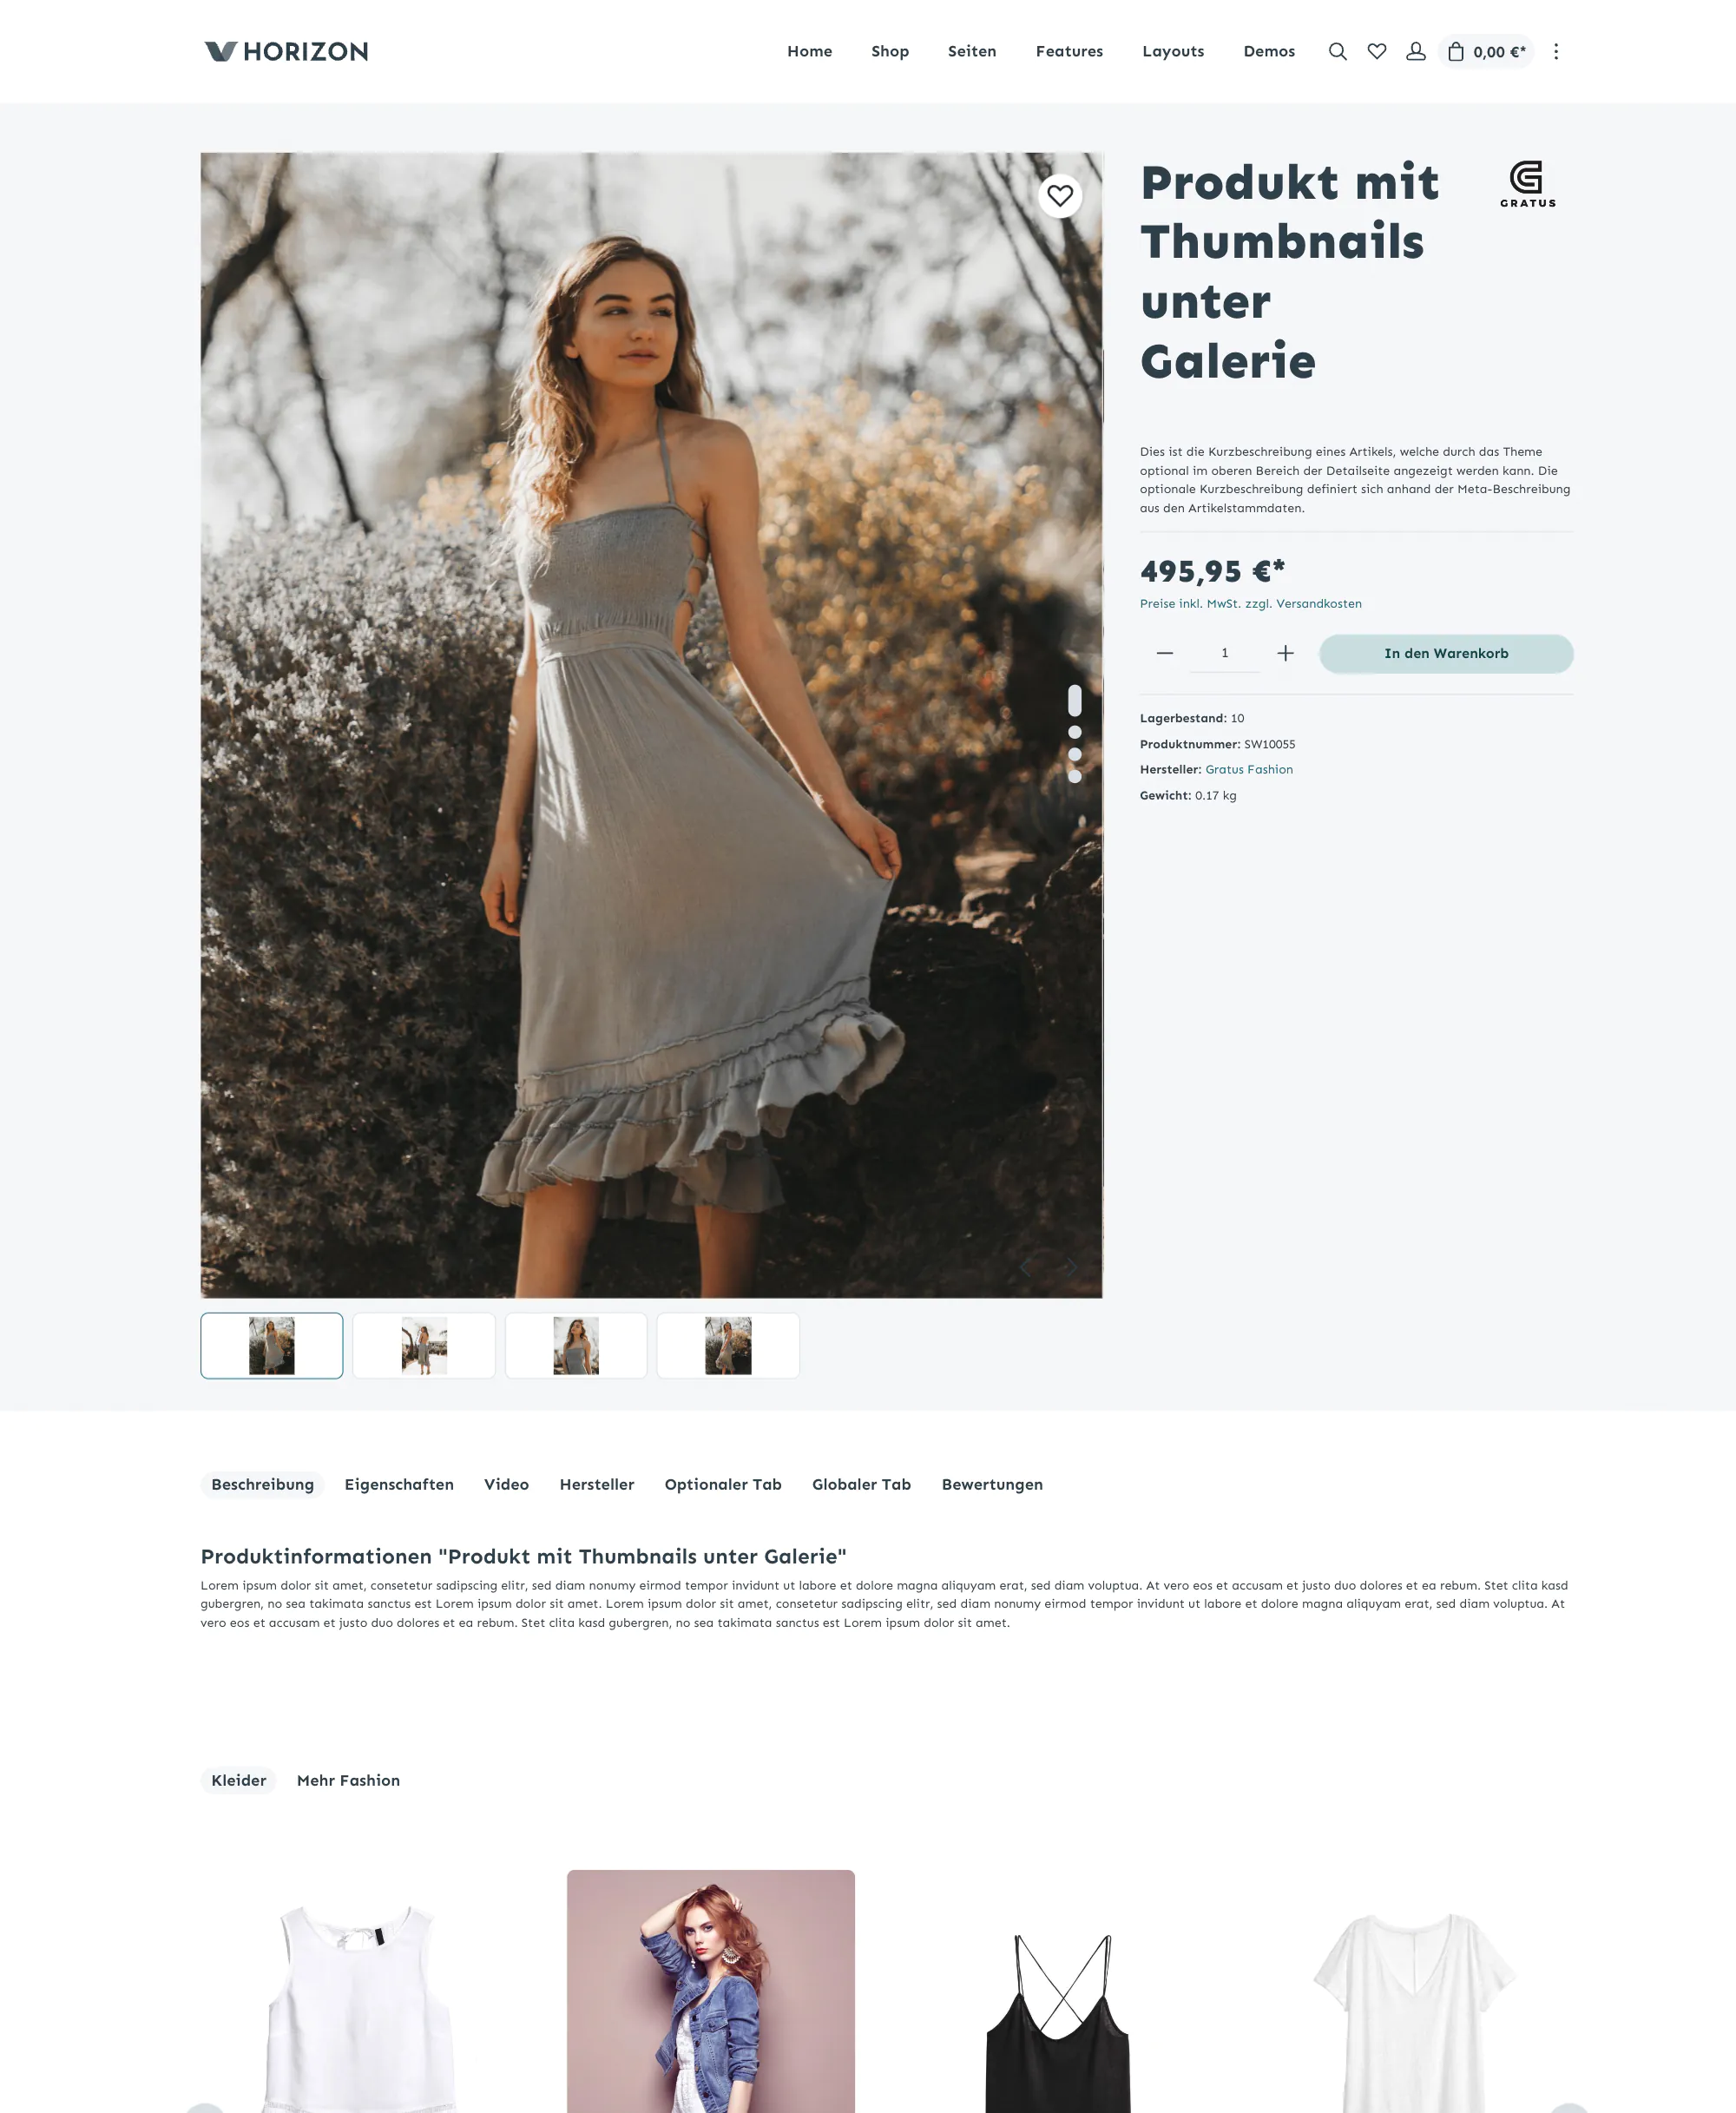1736x2113 pixels.
Task: Add product to wishlist via image heart
Action: pos(1060,195)
